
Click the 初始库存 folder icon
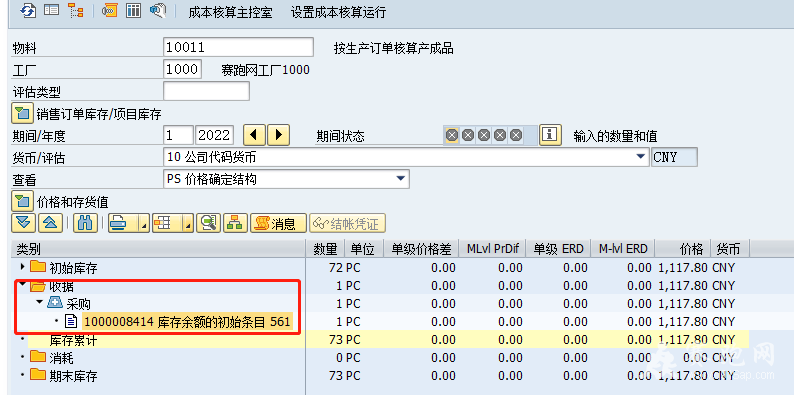click(x=37, y=266)
